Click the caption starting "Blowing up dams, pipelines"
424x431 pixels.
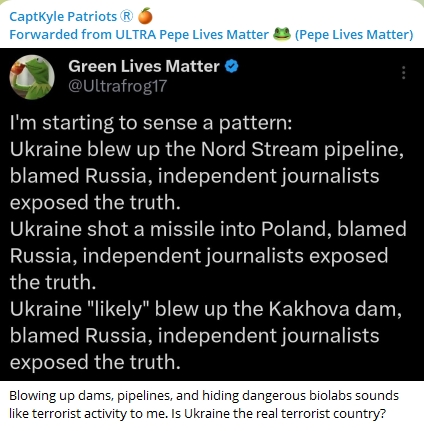point(204,404)
